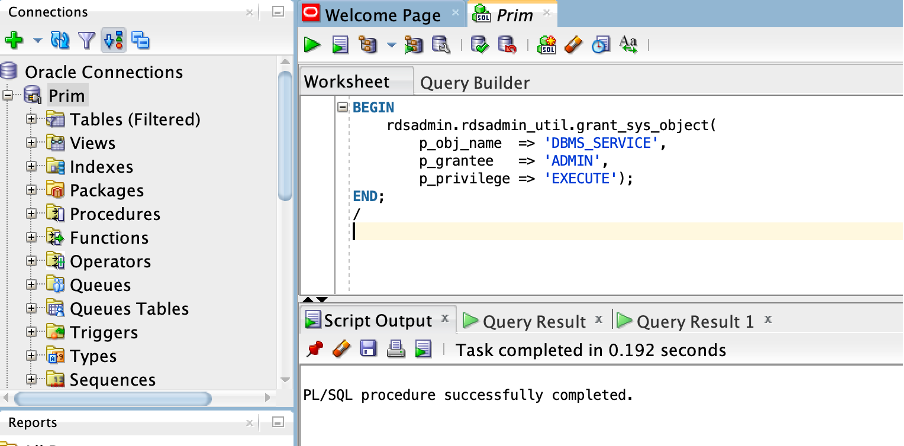
Task: Open Unshared SQL Worksheet icon
Action: pos(546,44)
